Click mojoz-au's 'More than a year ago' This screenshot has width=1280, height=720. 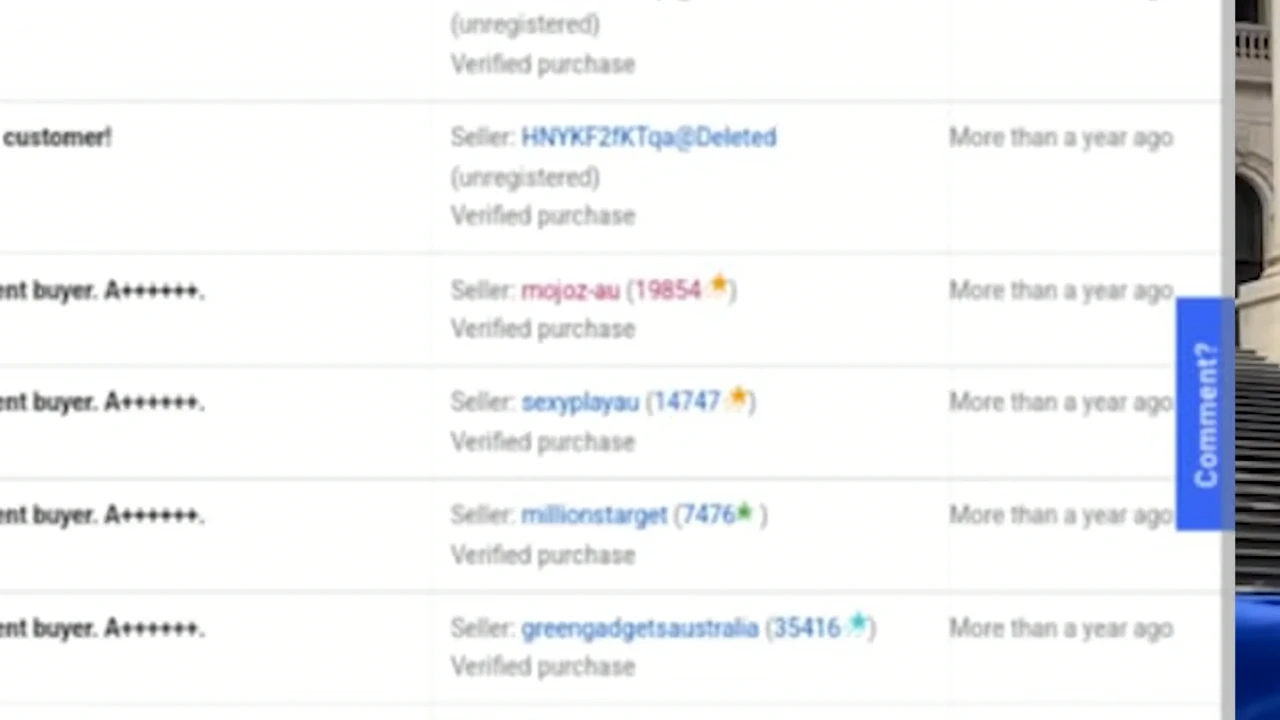pos(1060,290)
